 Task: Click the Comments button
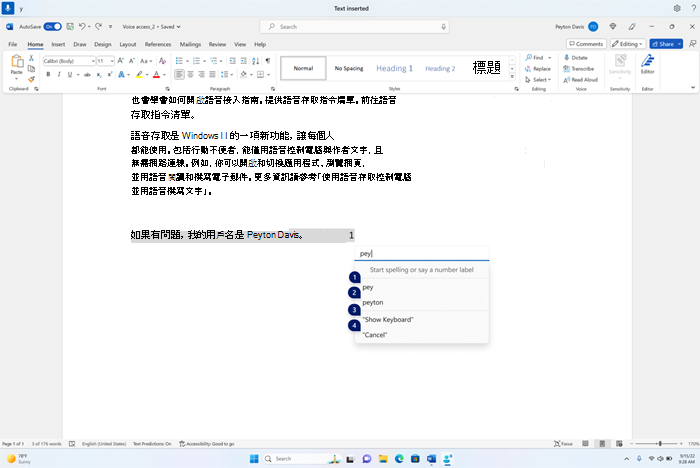pyautogui.click(x=586, y=44)
